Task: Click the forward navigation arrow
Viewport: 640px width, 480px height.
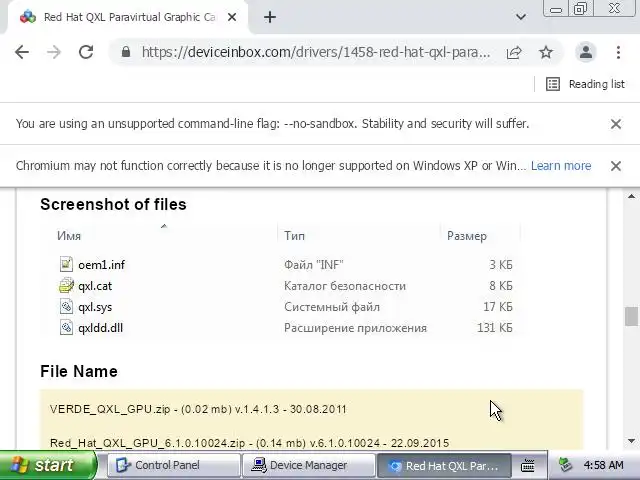Action: [x=54, y=52]
